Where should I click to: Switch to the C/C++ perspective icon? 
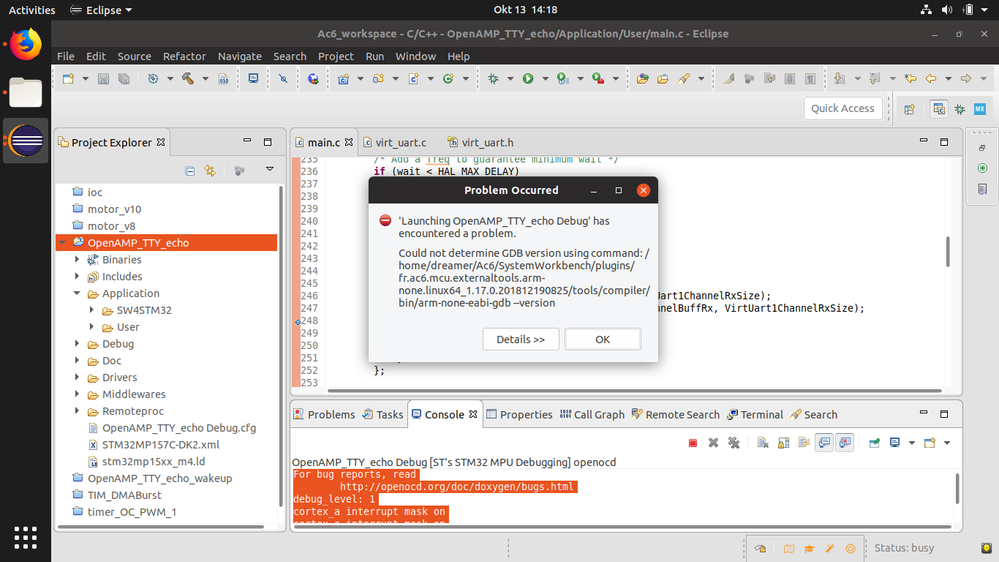[939, 109]
